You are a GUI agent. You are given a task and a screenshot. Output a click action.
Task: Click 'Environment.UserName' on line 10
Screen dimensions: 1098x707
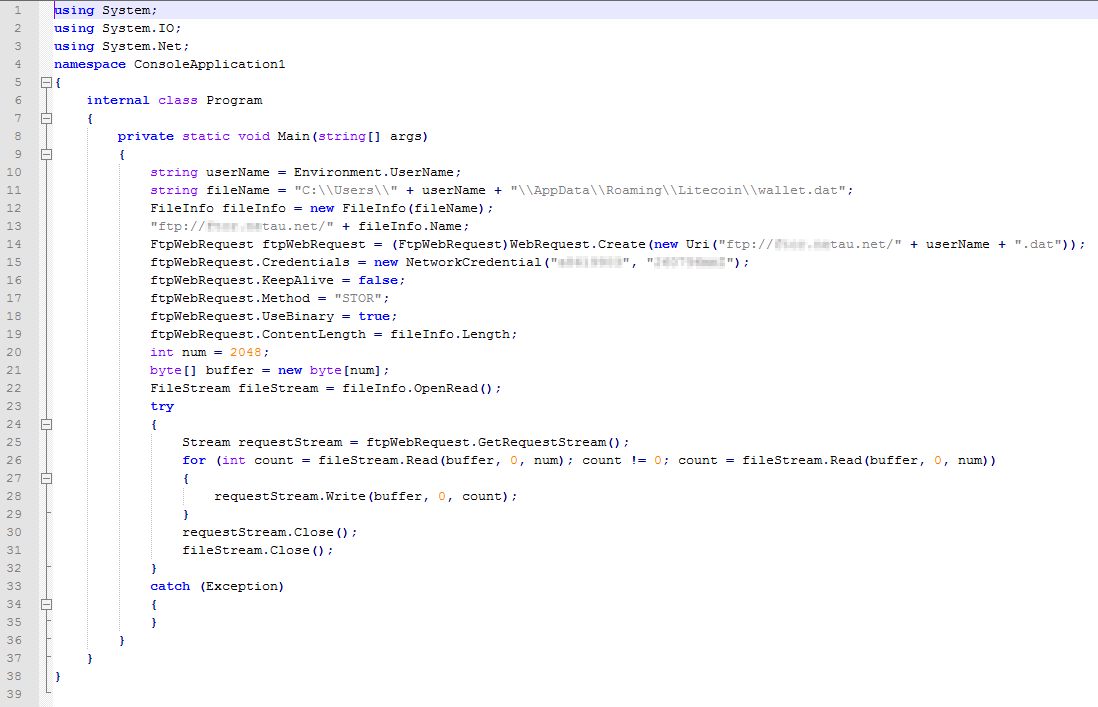(x=374, y=172)
